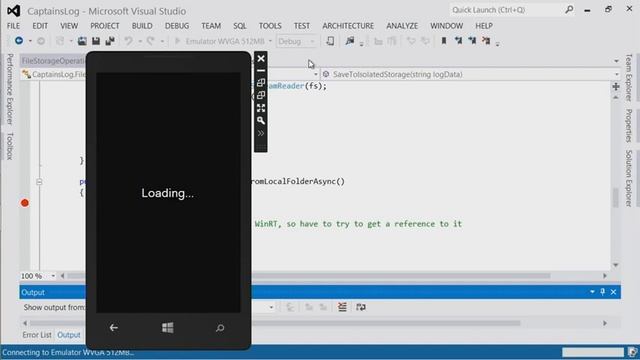The height and width of the screenshot is (360, 640).
Task: Switch to the Output tab
Action: point(69,335)
